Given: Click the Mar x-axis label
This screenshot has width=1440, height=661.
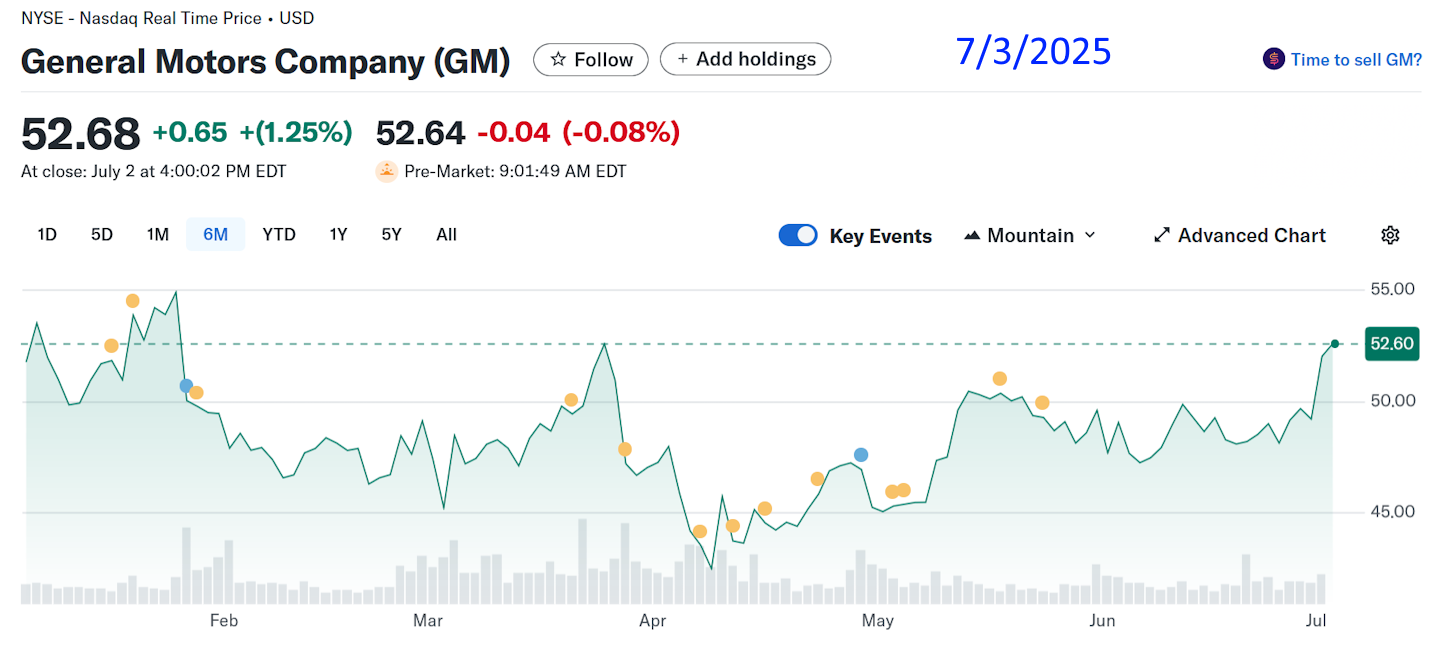Looking at the screenshot, I should 428,621.
